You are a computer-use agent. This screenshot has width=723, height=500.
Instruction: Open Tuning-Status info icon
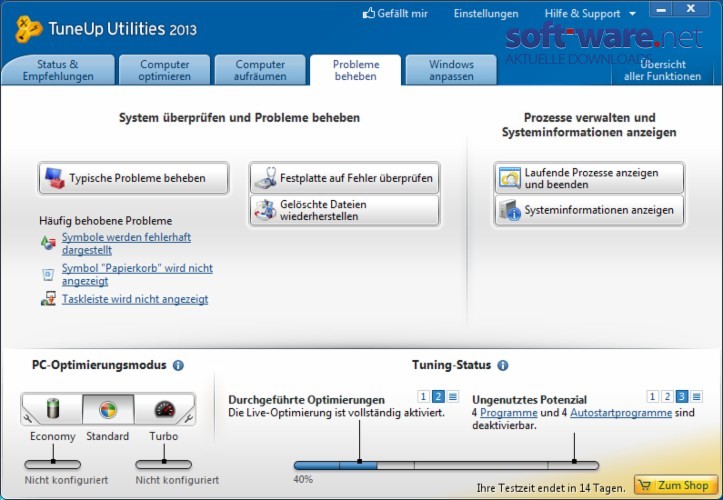(503, 365)
